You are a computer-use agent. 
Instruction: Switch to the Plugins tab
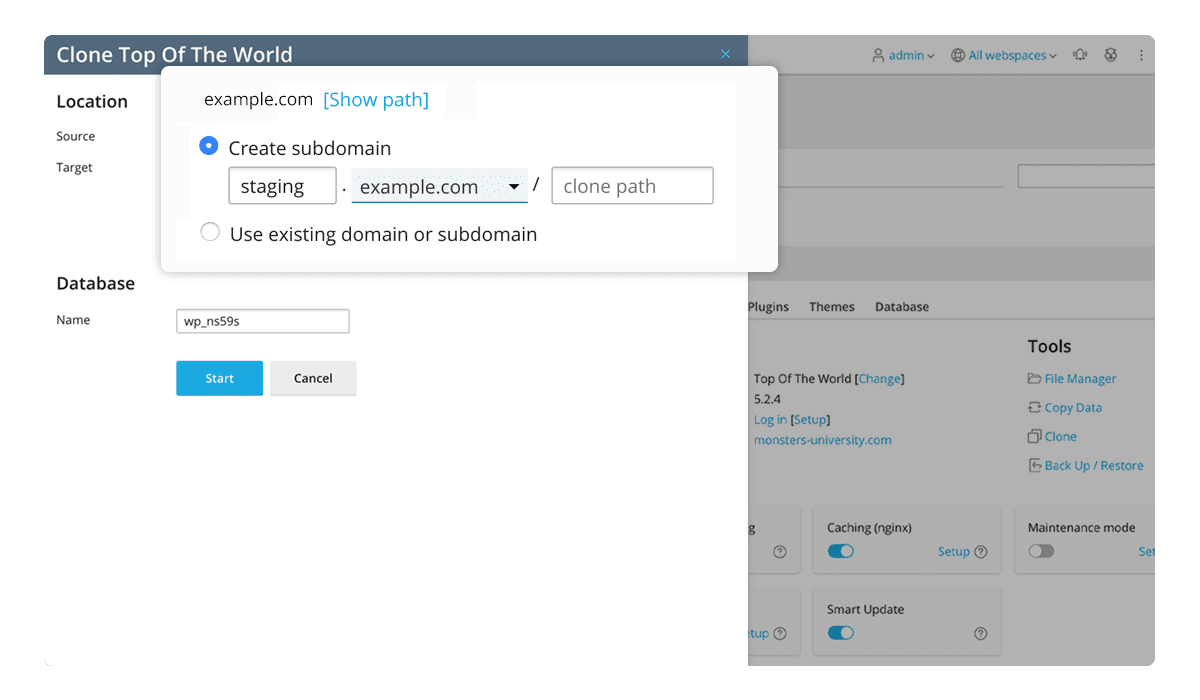pyautogui.click(x=768, y=306)
